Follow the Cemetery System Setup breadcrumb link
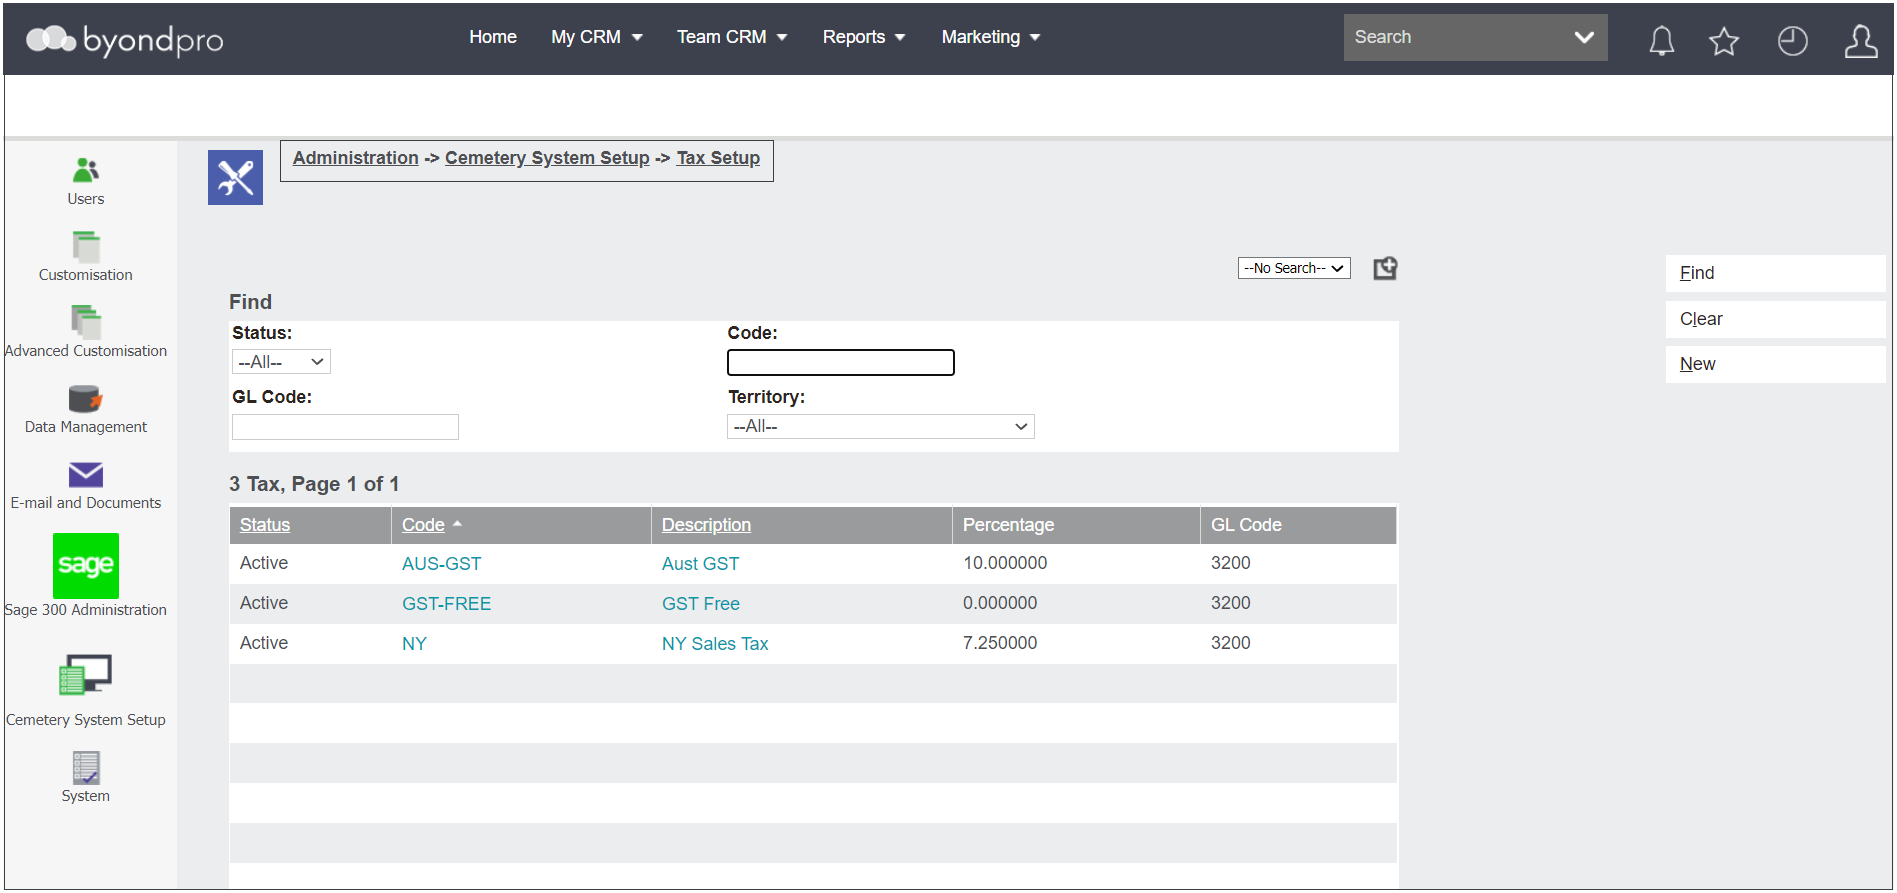 pyautogui.click(x=547, y=158)
